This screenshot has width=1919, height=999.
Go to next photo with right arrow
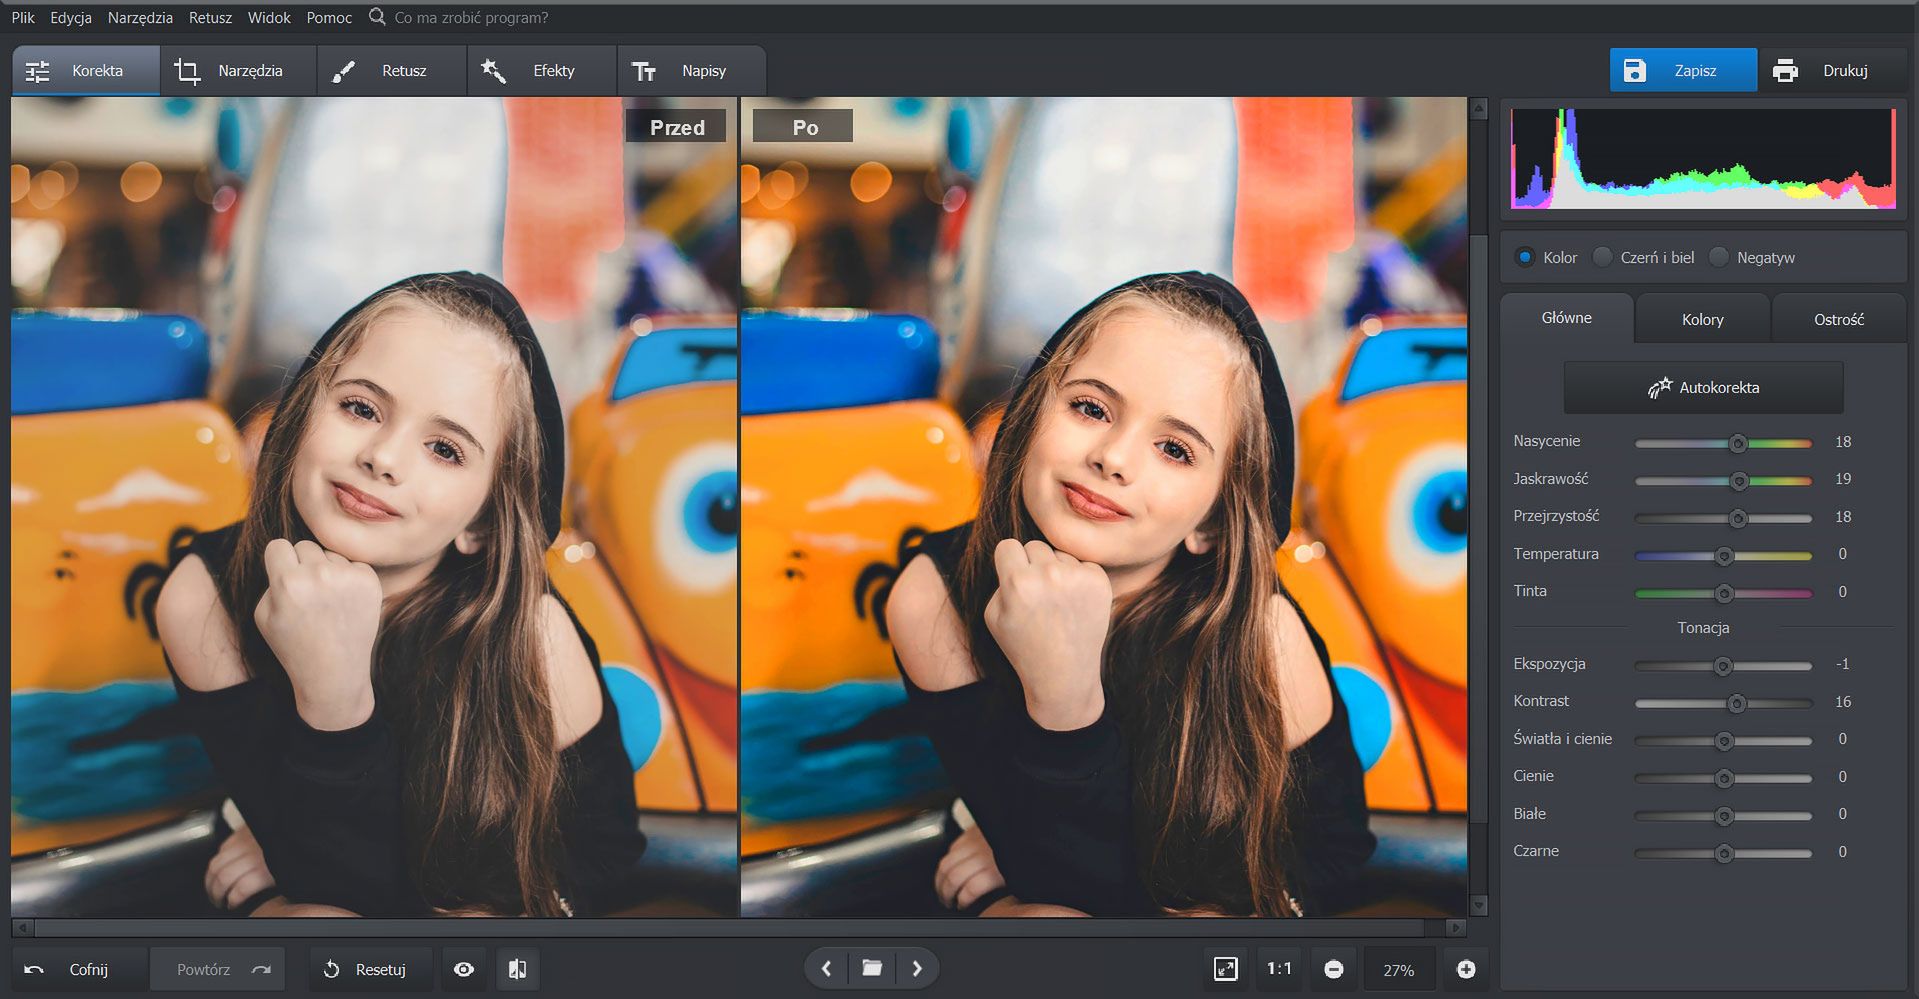(916, 968)
